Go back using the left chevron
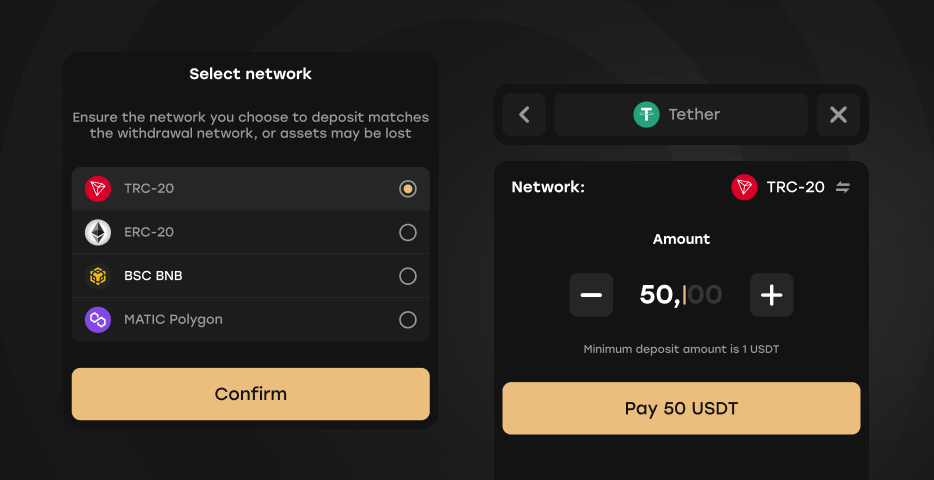 click(x=524, y=114)
